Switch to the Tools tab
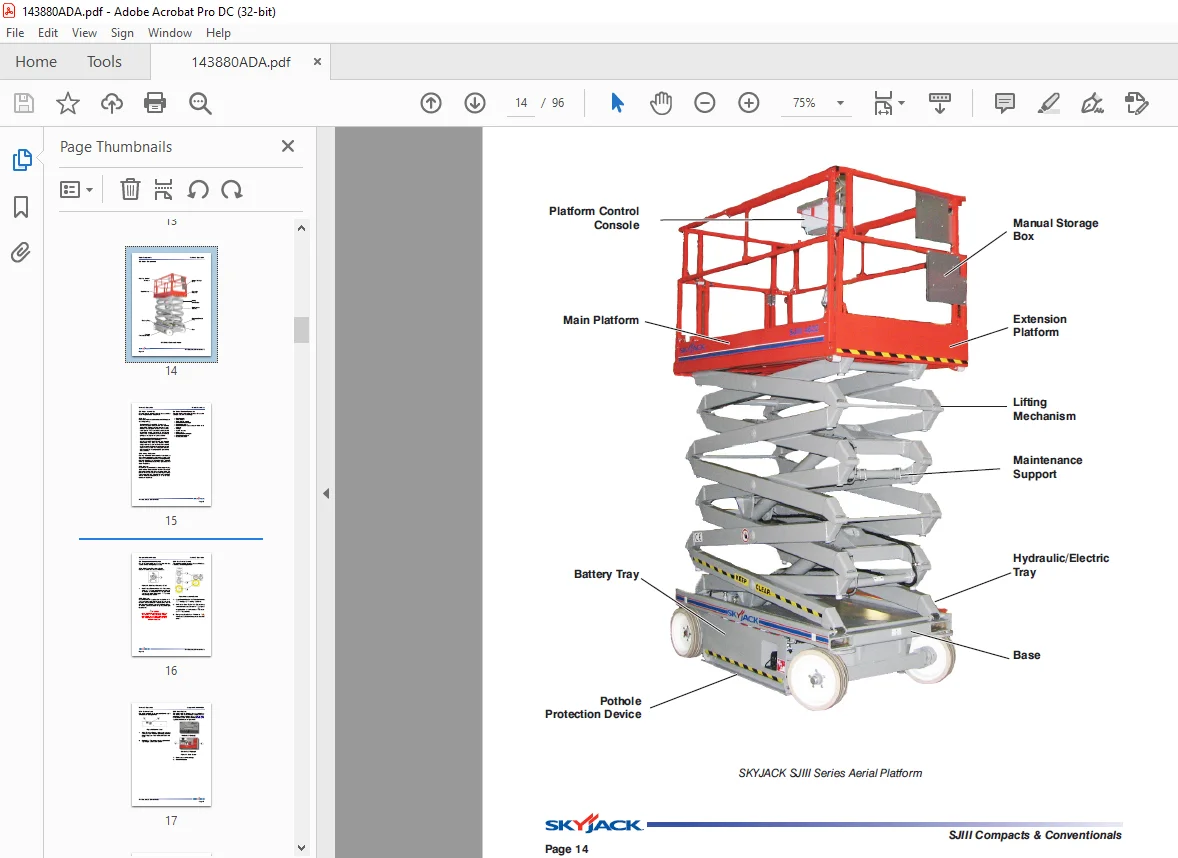 click(104, 62)
